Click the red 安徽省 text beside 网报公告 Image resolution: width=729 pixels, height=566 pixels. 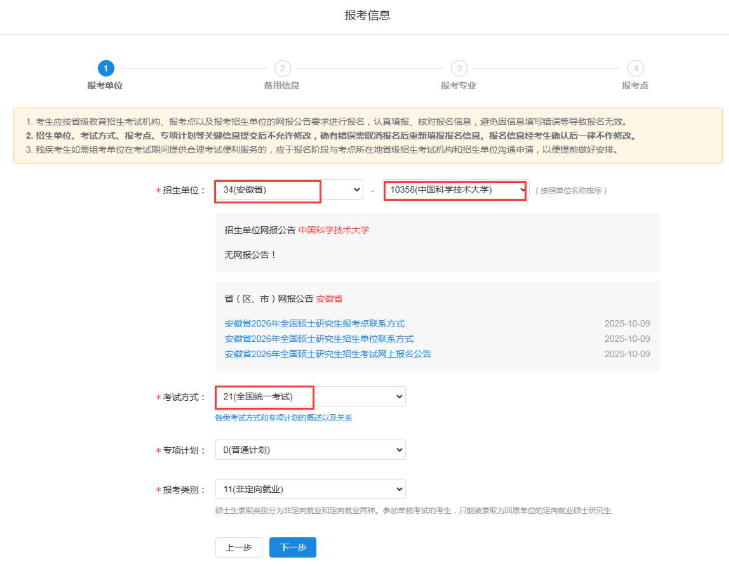(x=329, y=299)
